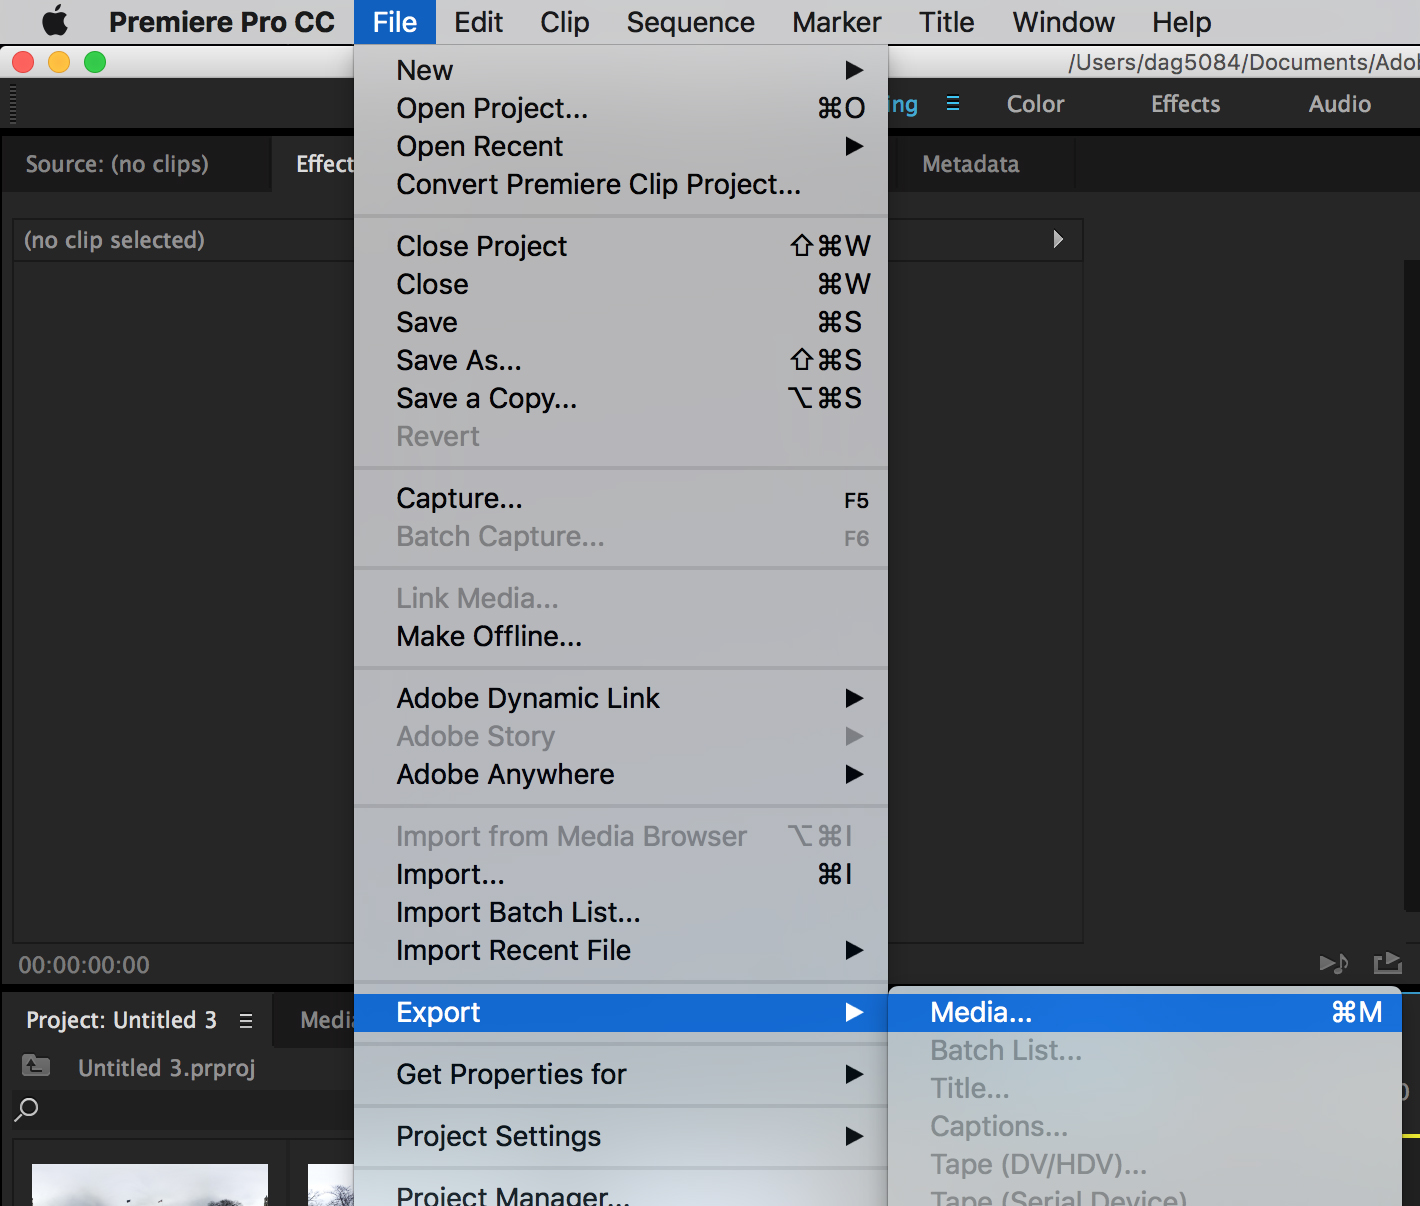The height and width of the screenshot is (1206, 1420).
Task: Open the active workspace hamburger menu
Action: pos(953,103)
